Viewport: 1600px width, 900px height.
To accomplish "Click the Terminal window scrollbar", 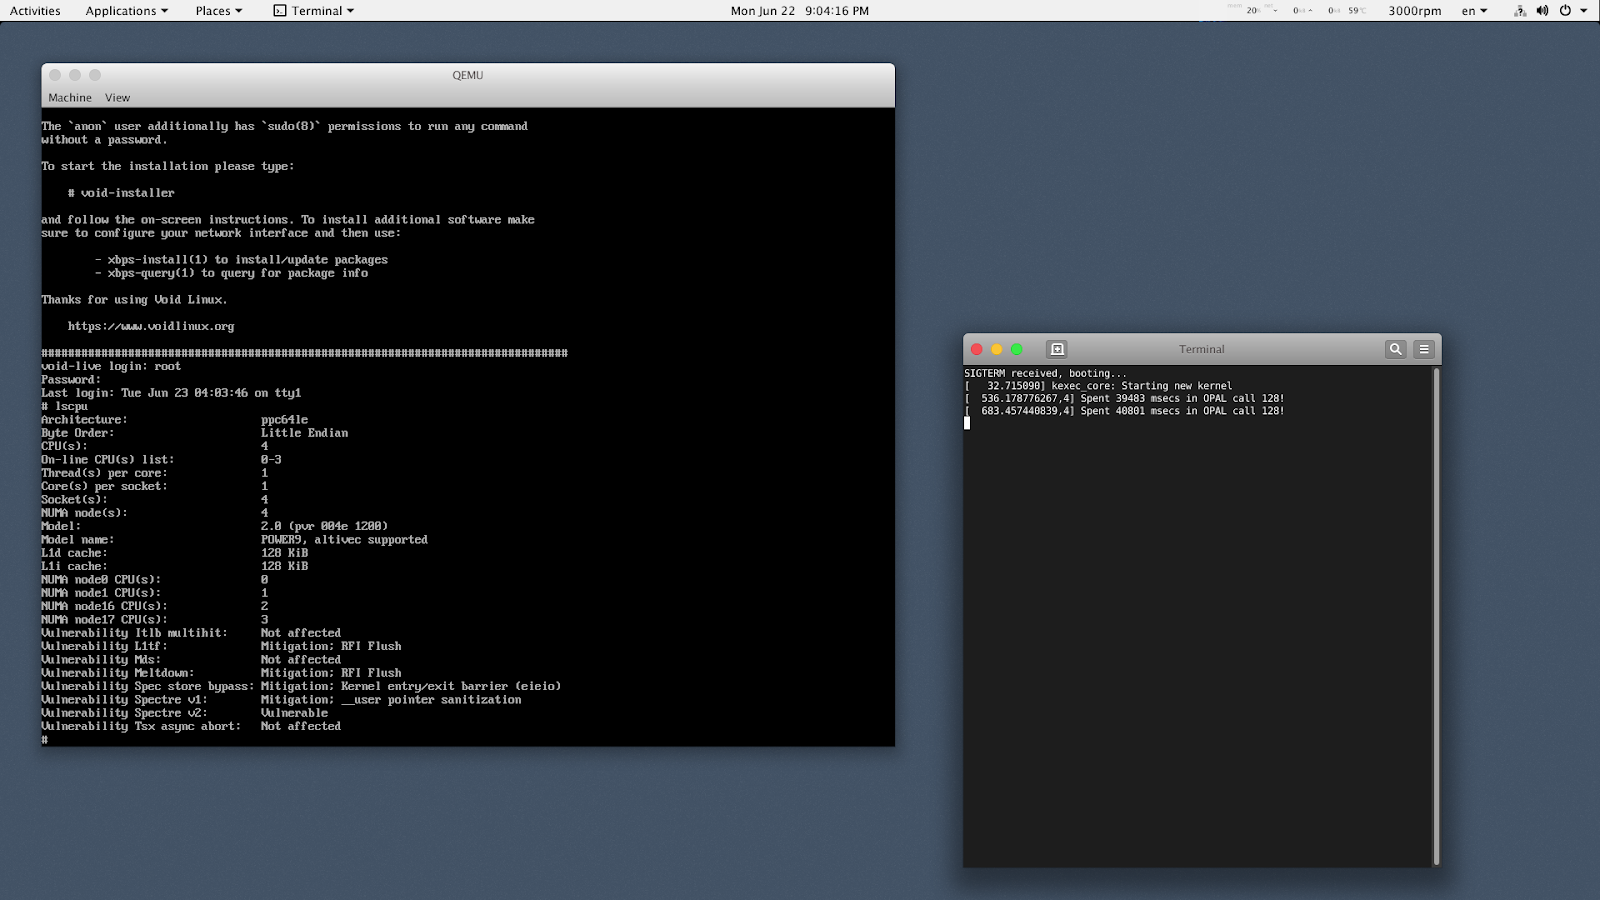I will click(x=1437, y=616).
